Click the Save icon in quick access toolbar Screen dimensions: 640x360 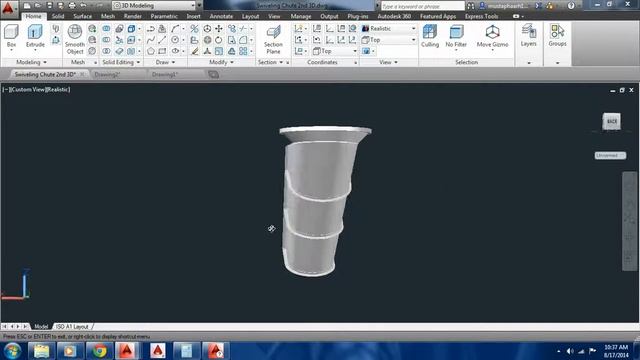tap(49, 5)
